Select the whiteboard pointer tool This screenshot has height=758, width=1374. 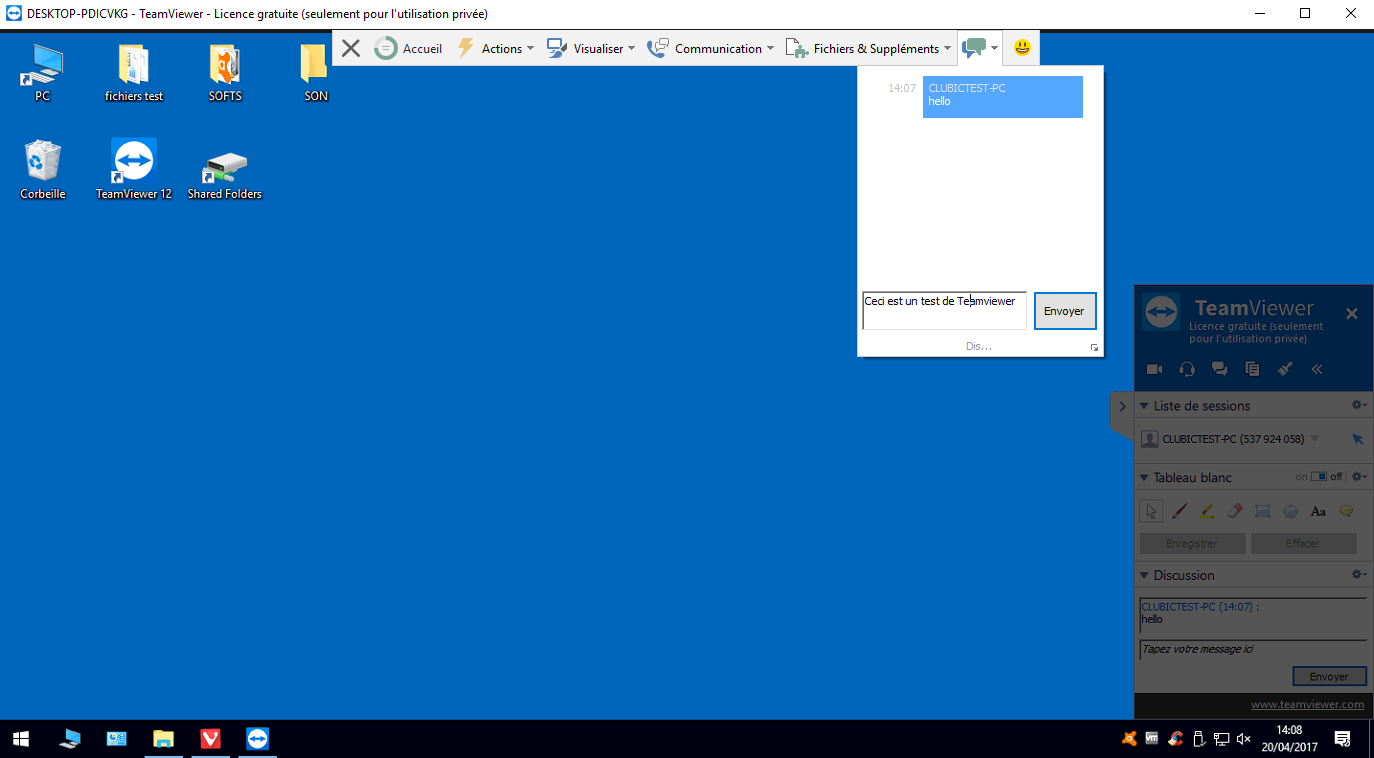coord(1151,511)
